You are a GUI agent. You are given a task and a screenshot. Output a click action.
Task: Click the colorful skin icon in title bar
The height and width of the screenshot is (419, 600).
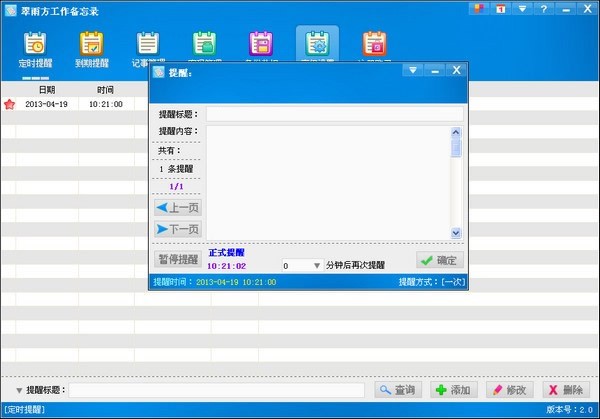pyautogui.click(x=479, y=8)
